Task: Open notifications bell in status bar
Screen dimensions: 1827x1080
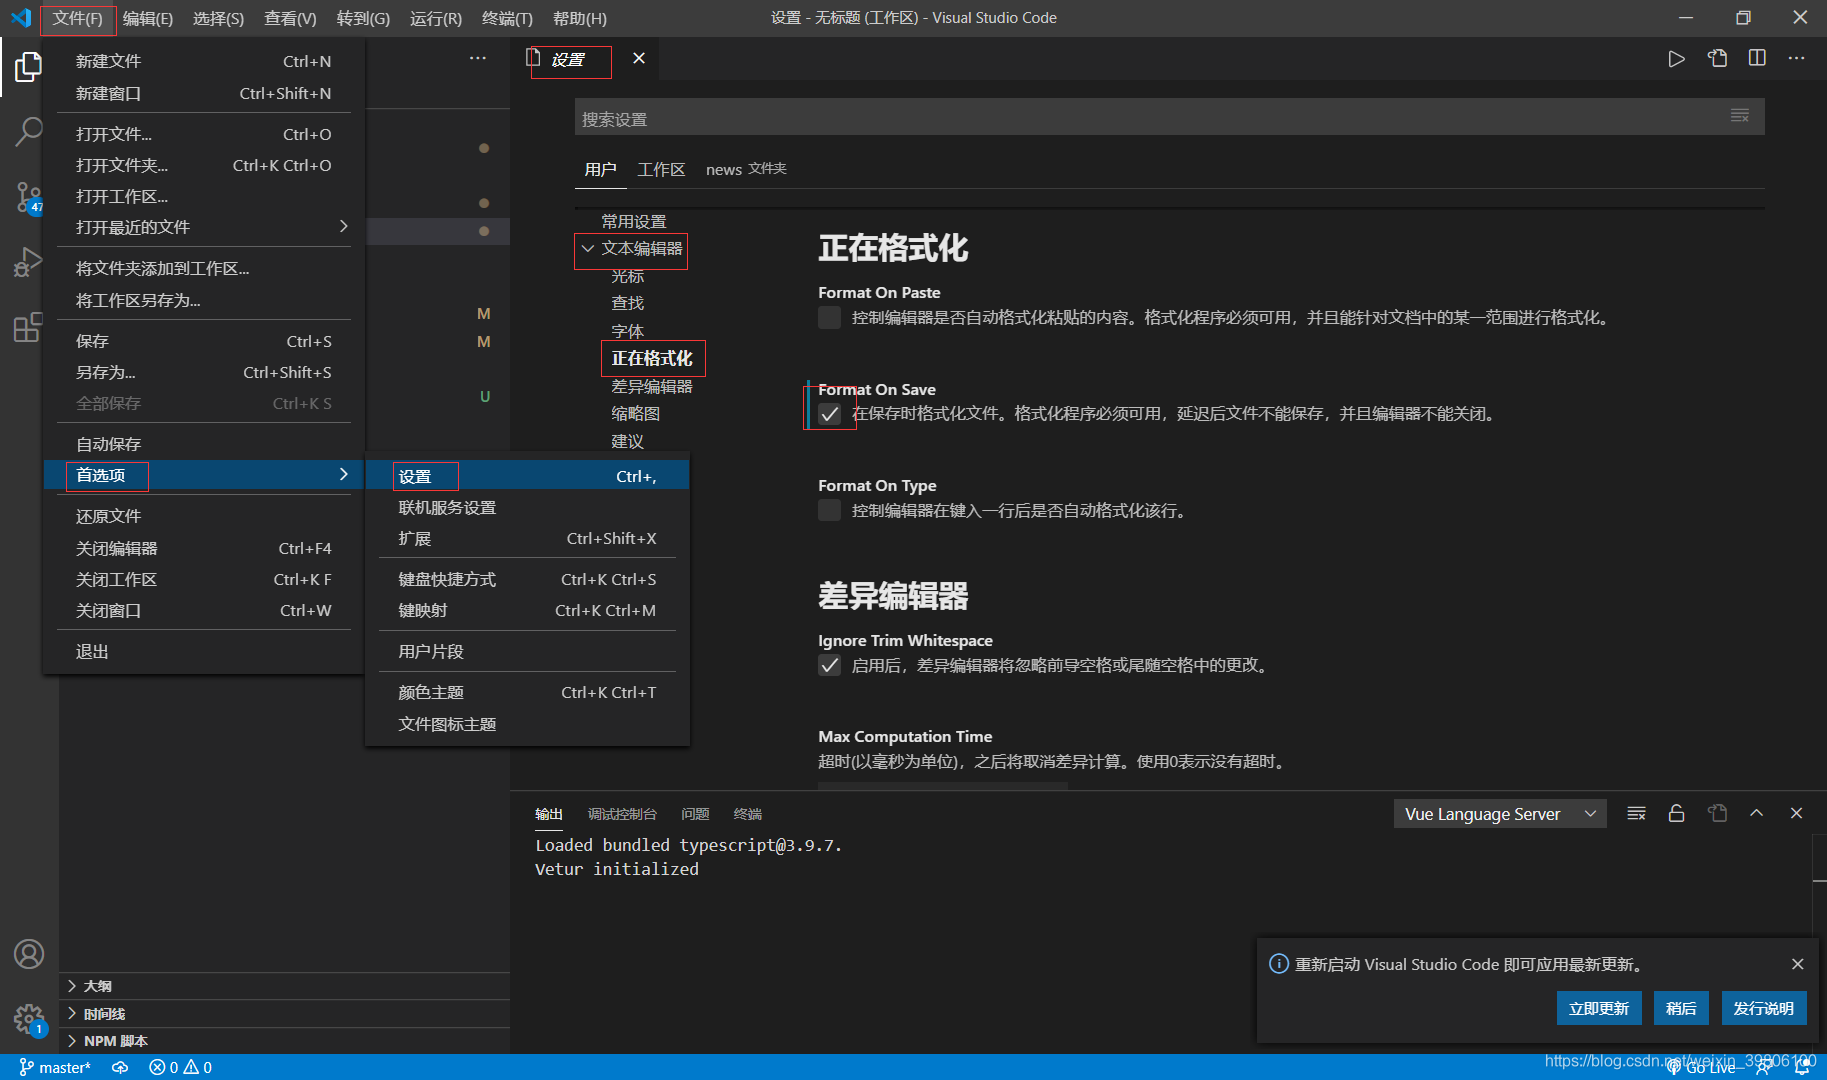Action: pyautogui.click(x=1802, y=1068)
